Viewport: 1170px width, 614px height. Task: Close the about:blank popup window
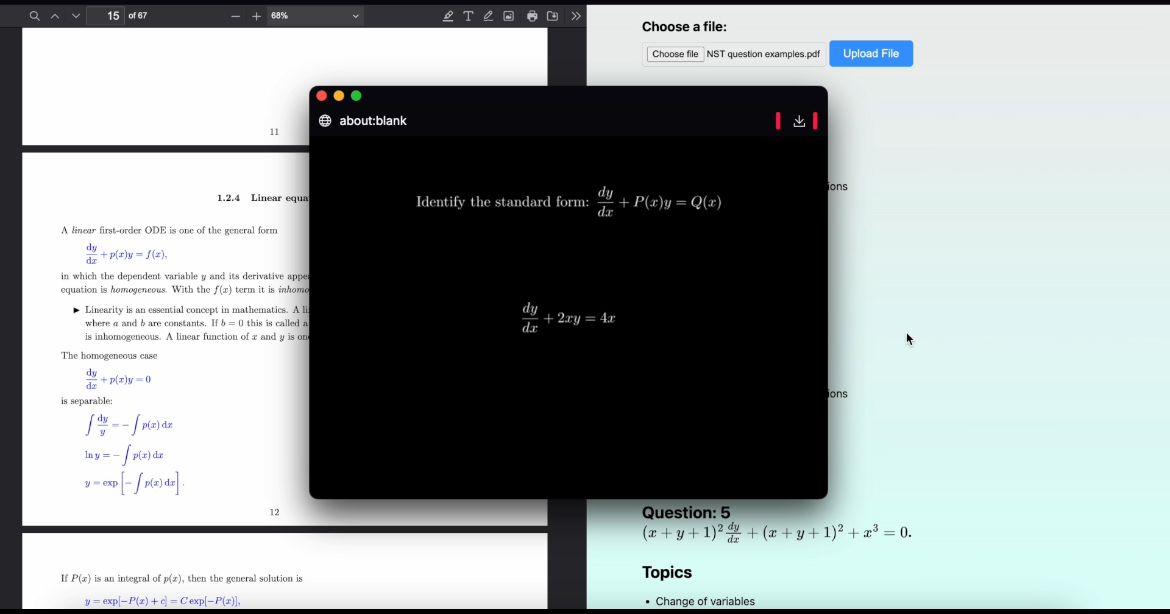(322, 96)
